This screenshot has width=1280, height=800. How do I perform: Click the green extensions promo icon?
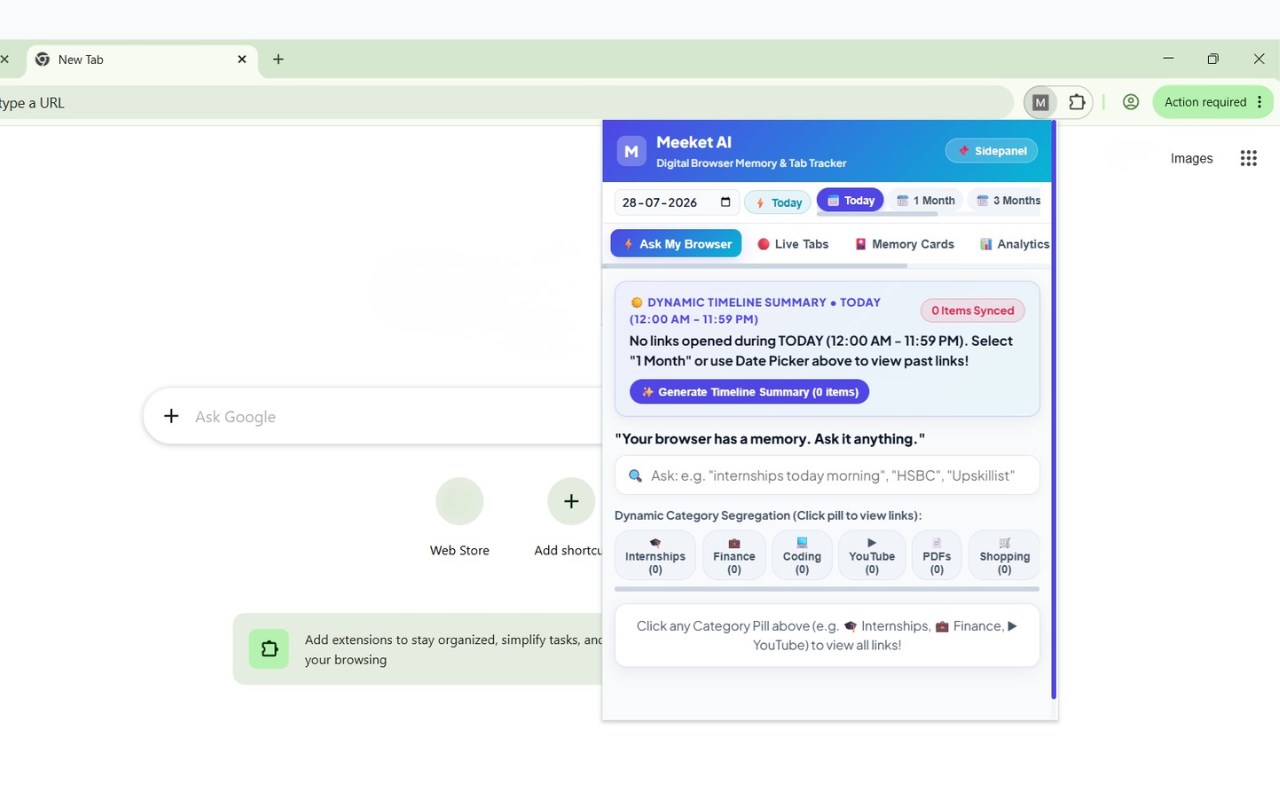tap(269, 649)
